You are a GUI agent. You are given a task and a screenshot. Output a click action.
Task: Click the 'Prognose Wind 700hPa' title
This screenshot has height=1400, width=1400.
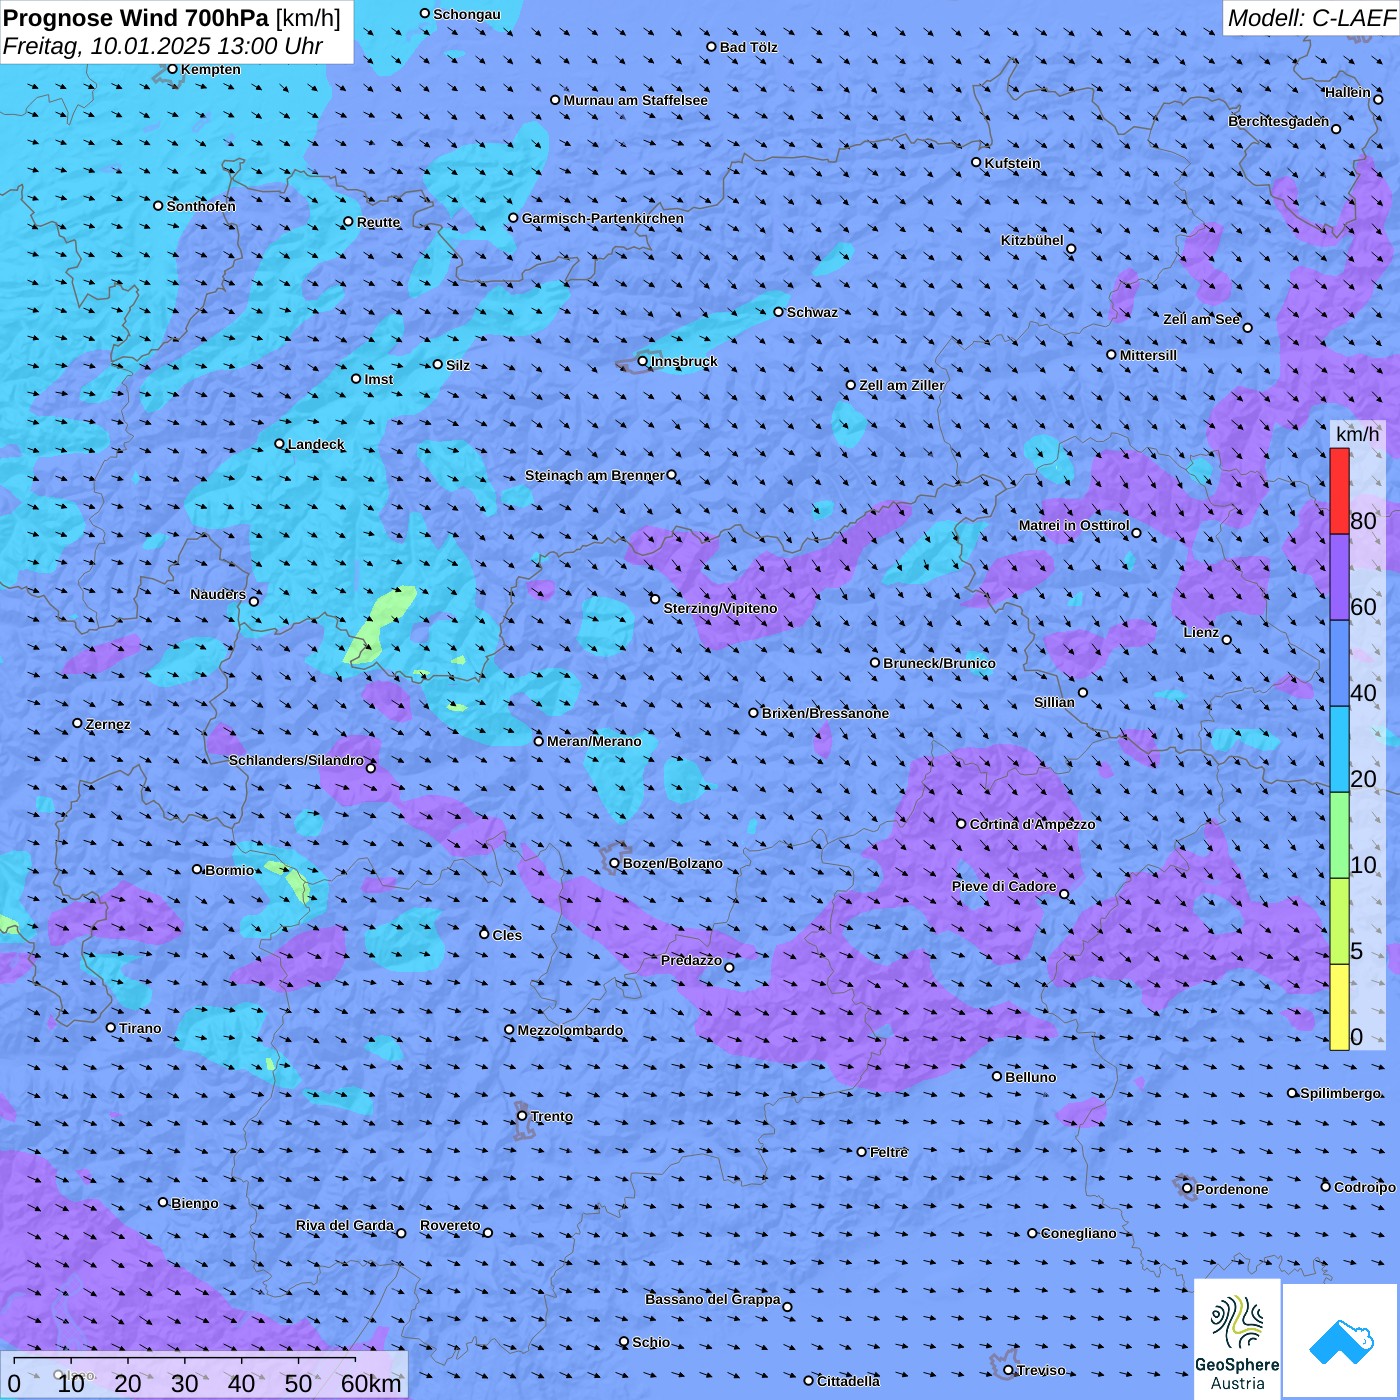click(136, 18)
